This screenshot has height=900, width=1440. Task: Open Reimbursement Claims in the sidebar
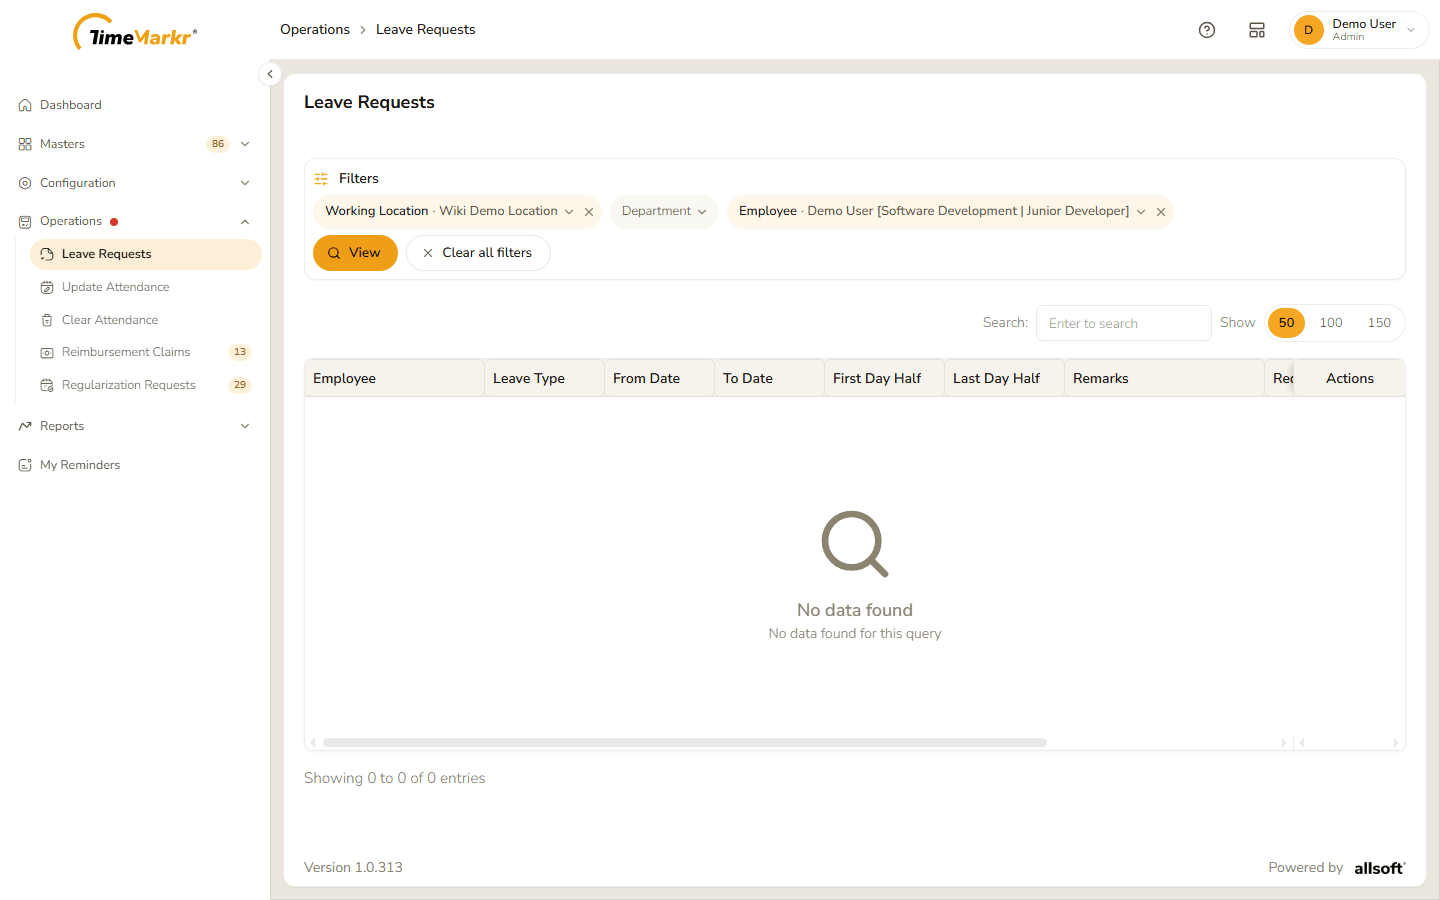(x=146, y=352)
